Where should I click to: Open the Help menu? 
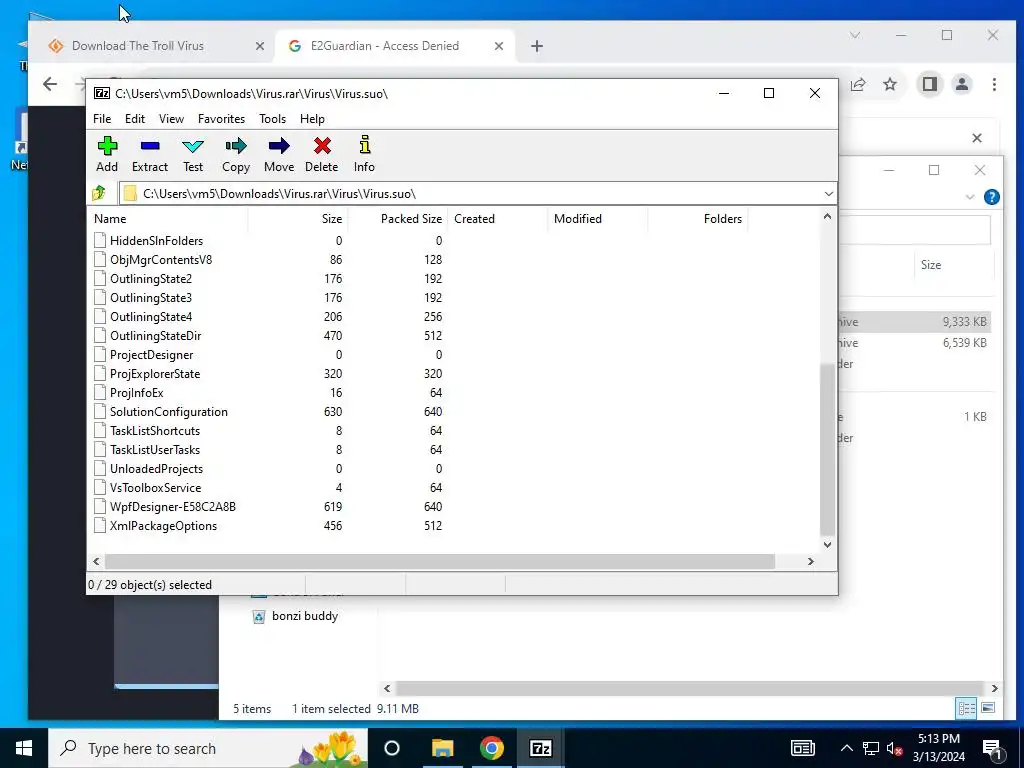pos(312,119)
